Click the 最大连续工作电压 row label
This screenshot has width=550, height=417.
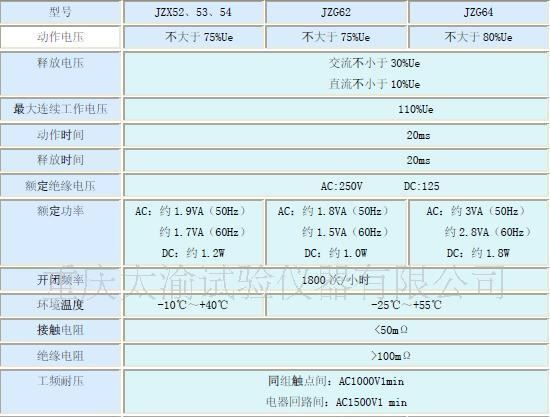60,109
